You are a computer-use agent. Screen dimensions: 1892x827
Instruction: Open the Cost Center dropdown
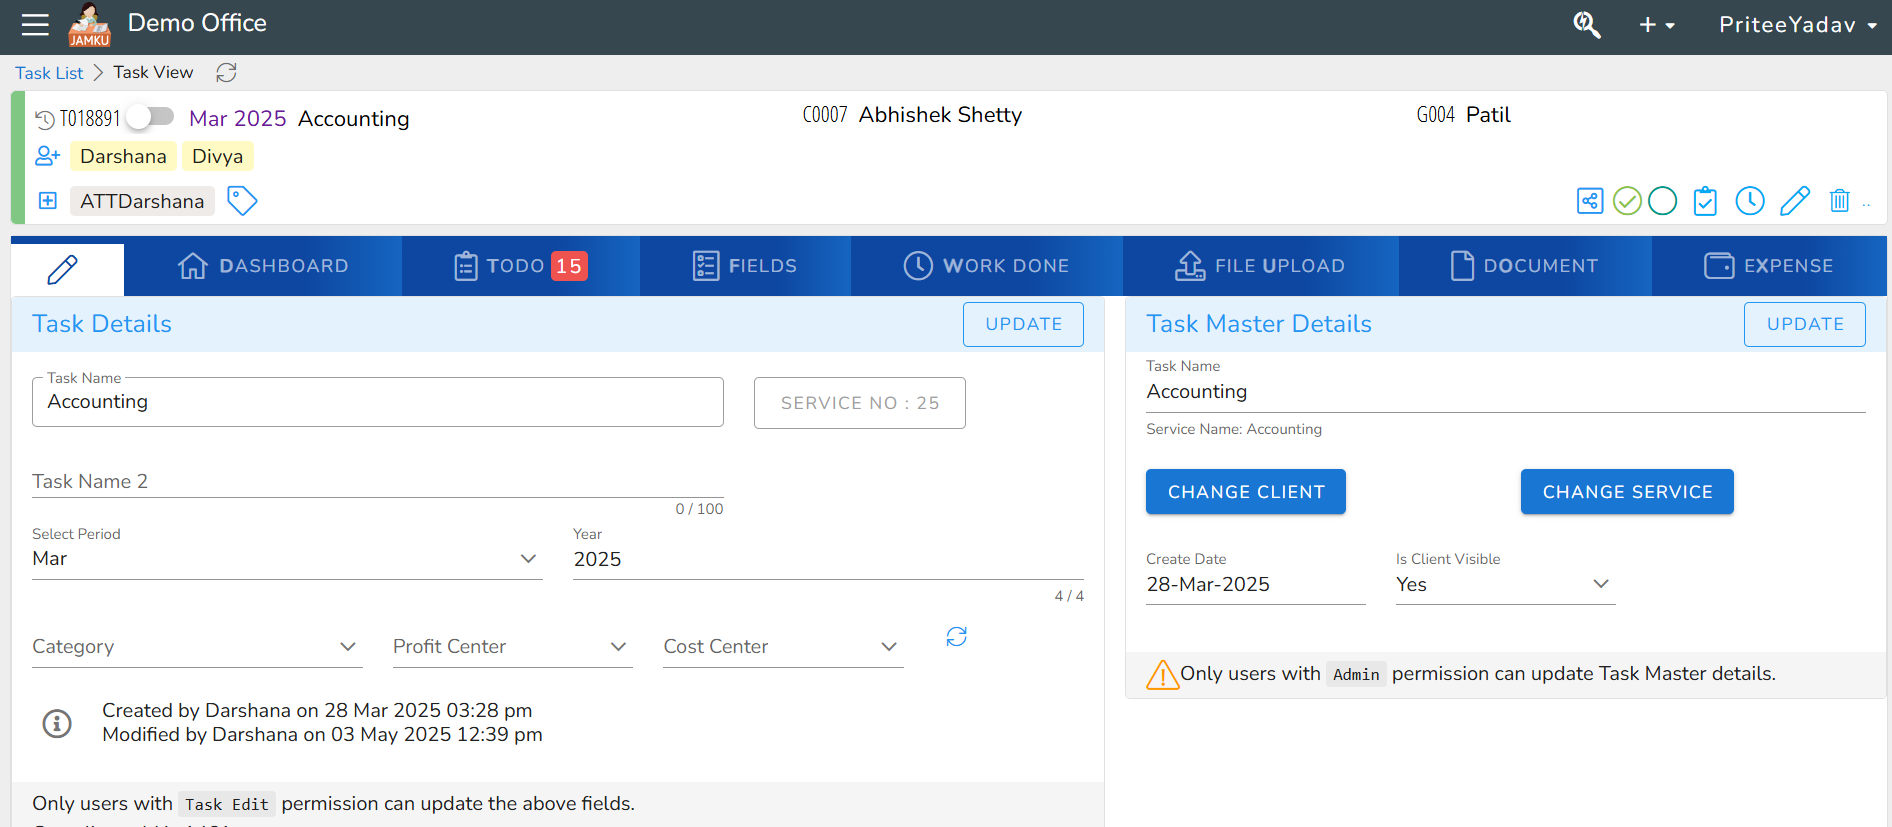(x=783, y=647)
